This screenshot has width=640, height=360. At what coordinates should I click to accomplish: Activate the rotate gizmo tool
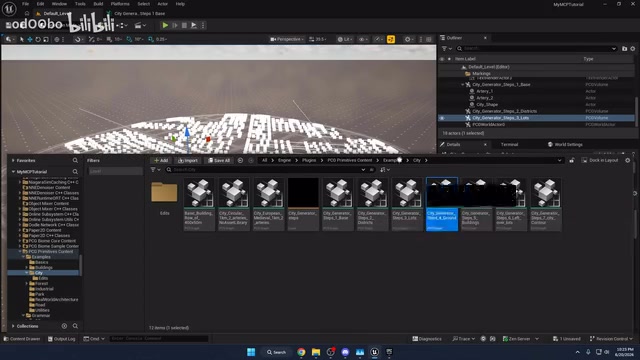38,39
